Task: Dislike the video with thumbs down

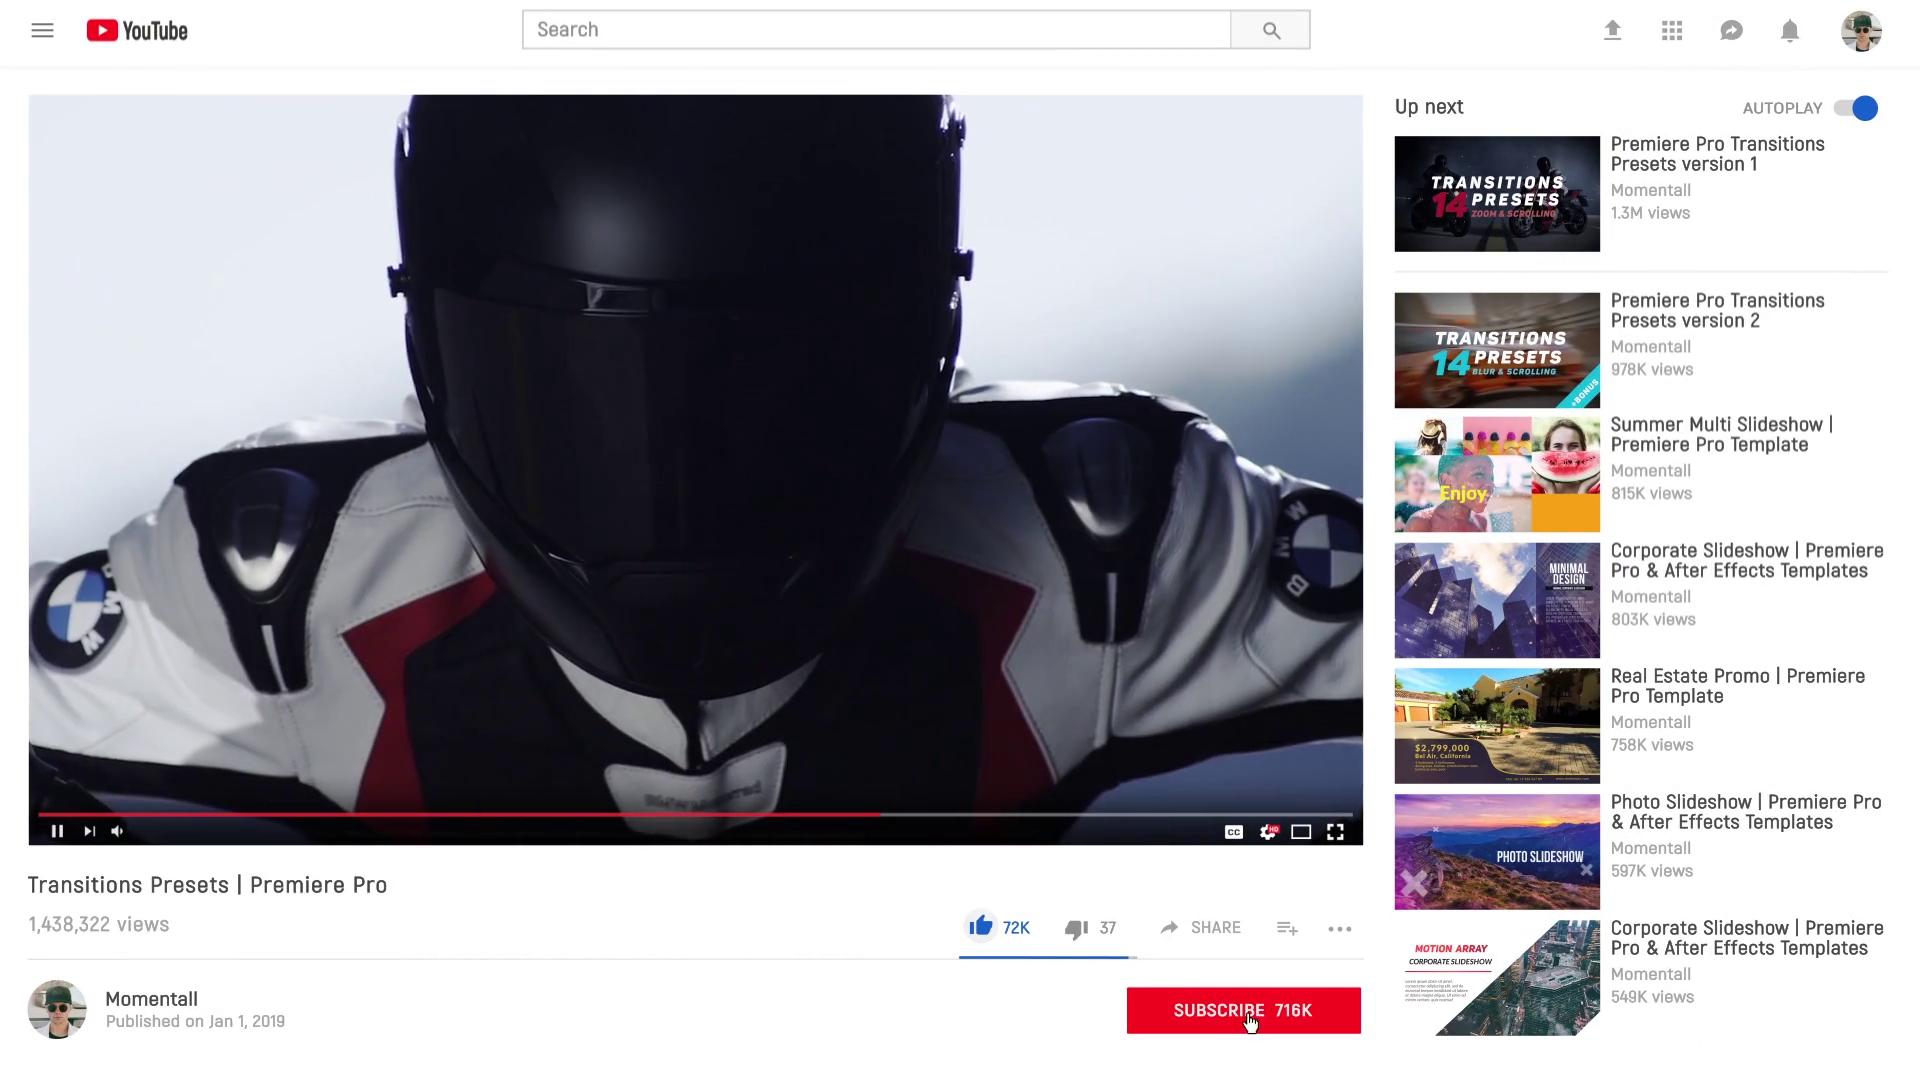Action: [x=1076, y=929]
